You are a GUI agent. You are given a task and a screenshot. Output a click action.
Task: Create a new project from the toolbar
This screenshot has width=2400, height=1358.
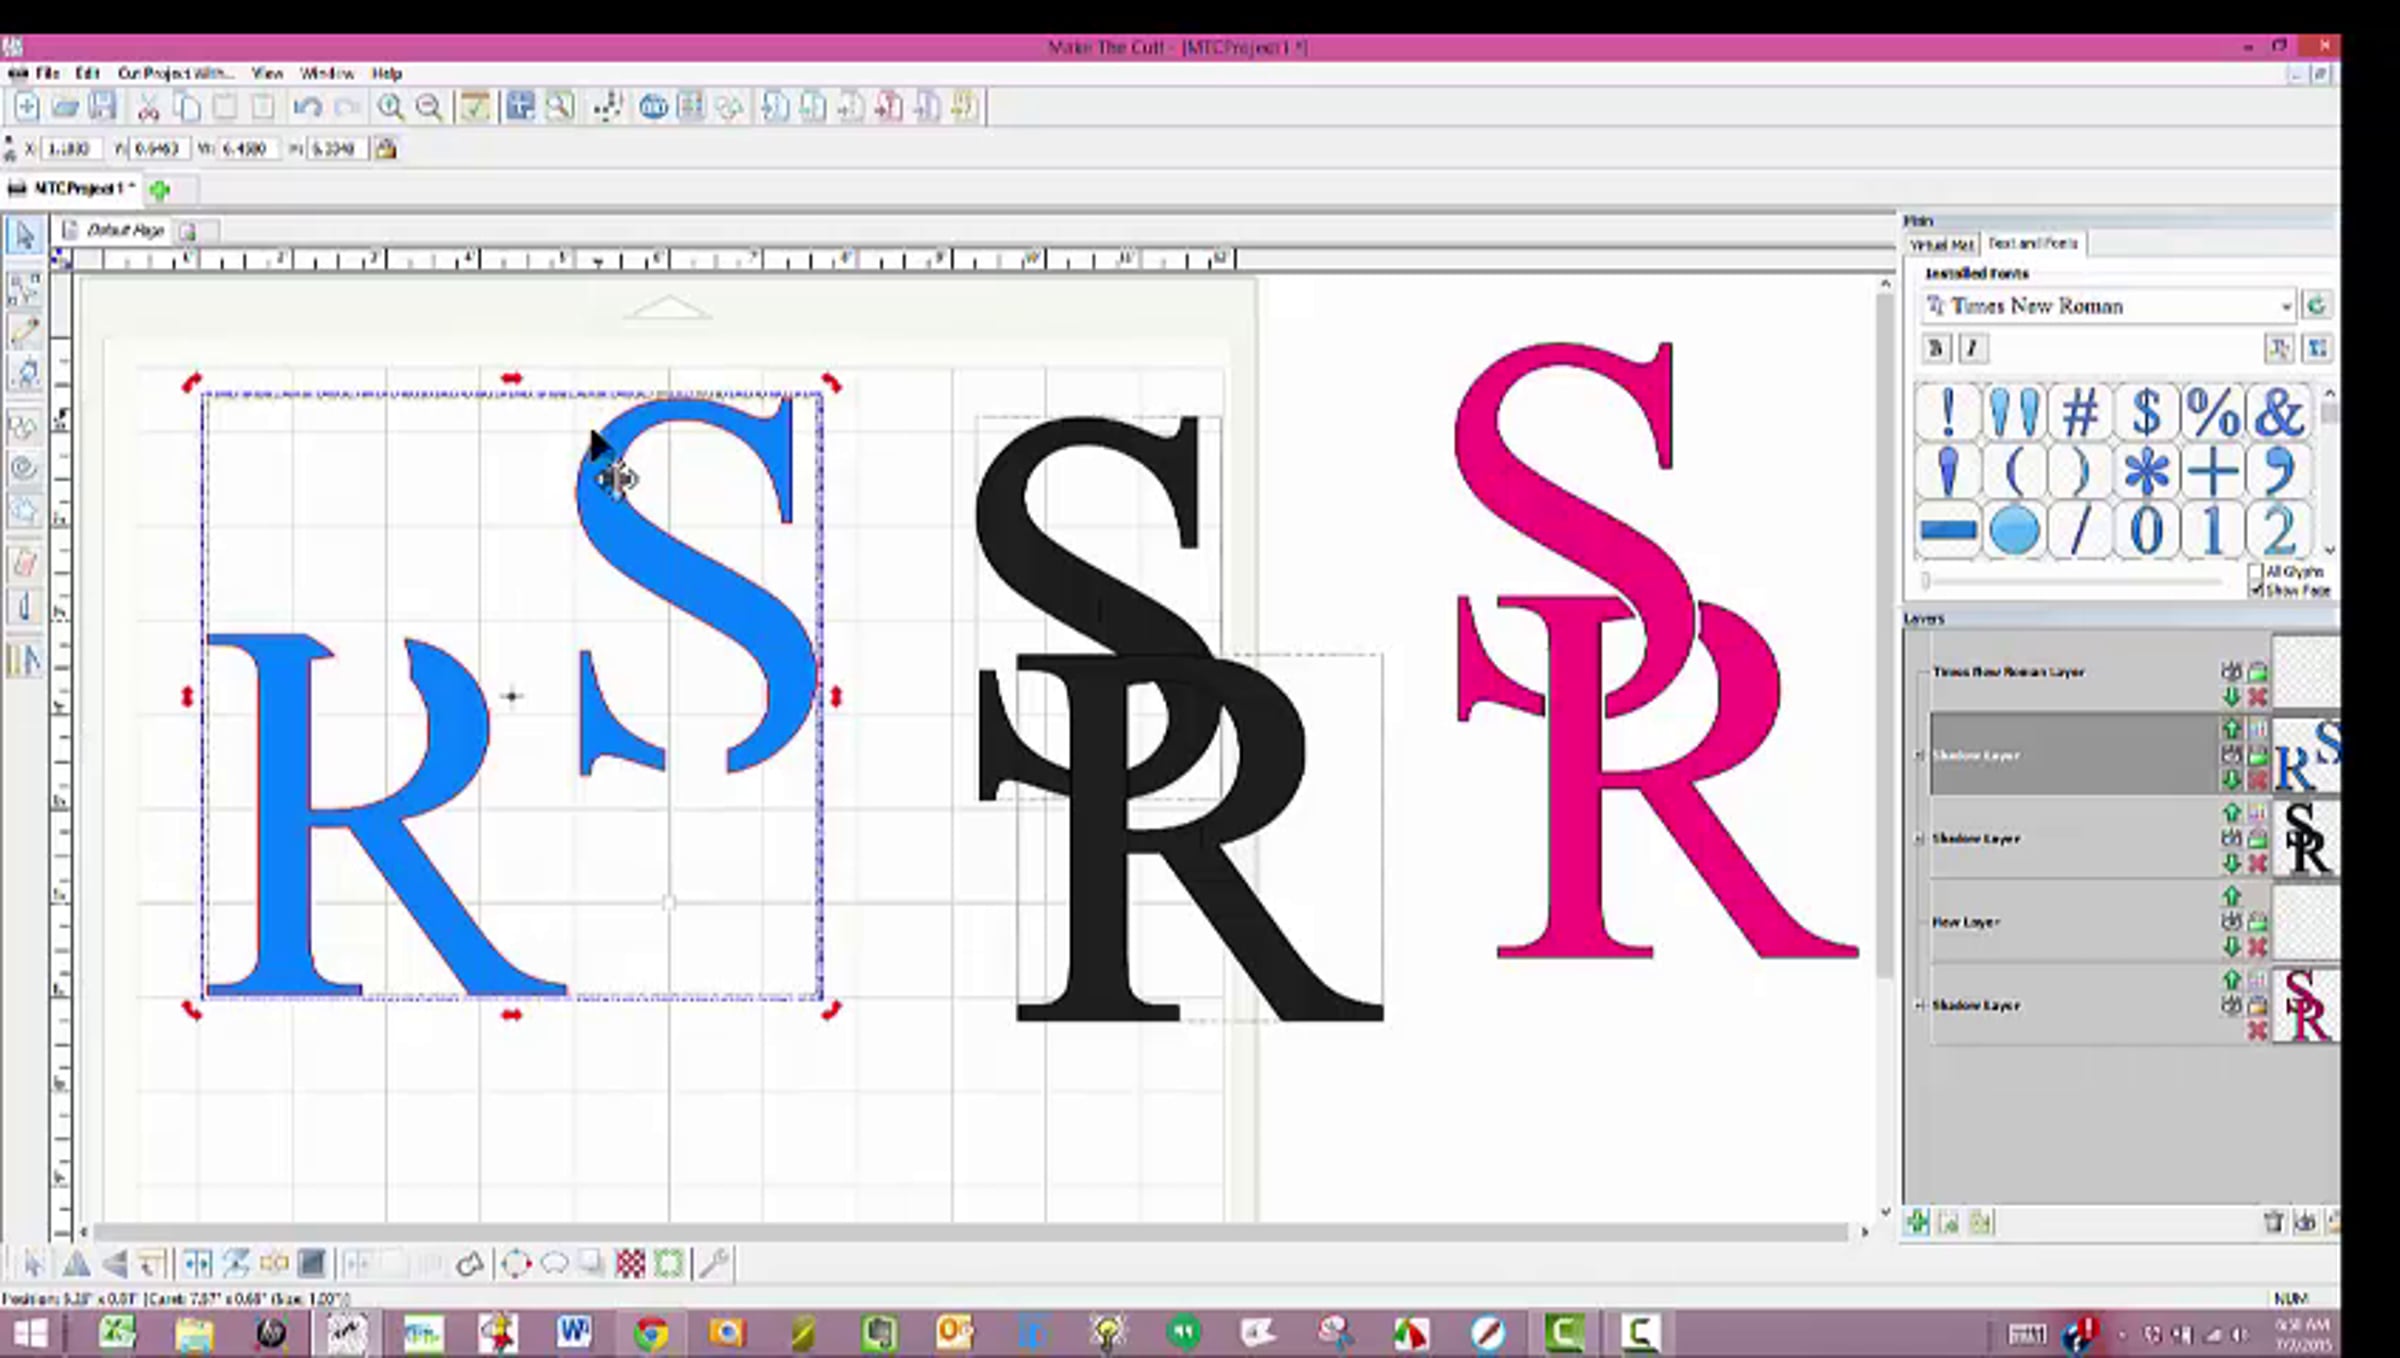point(27,107)
